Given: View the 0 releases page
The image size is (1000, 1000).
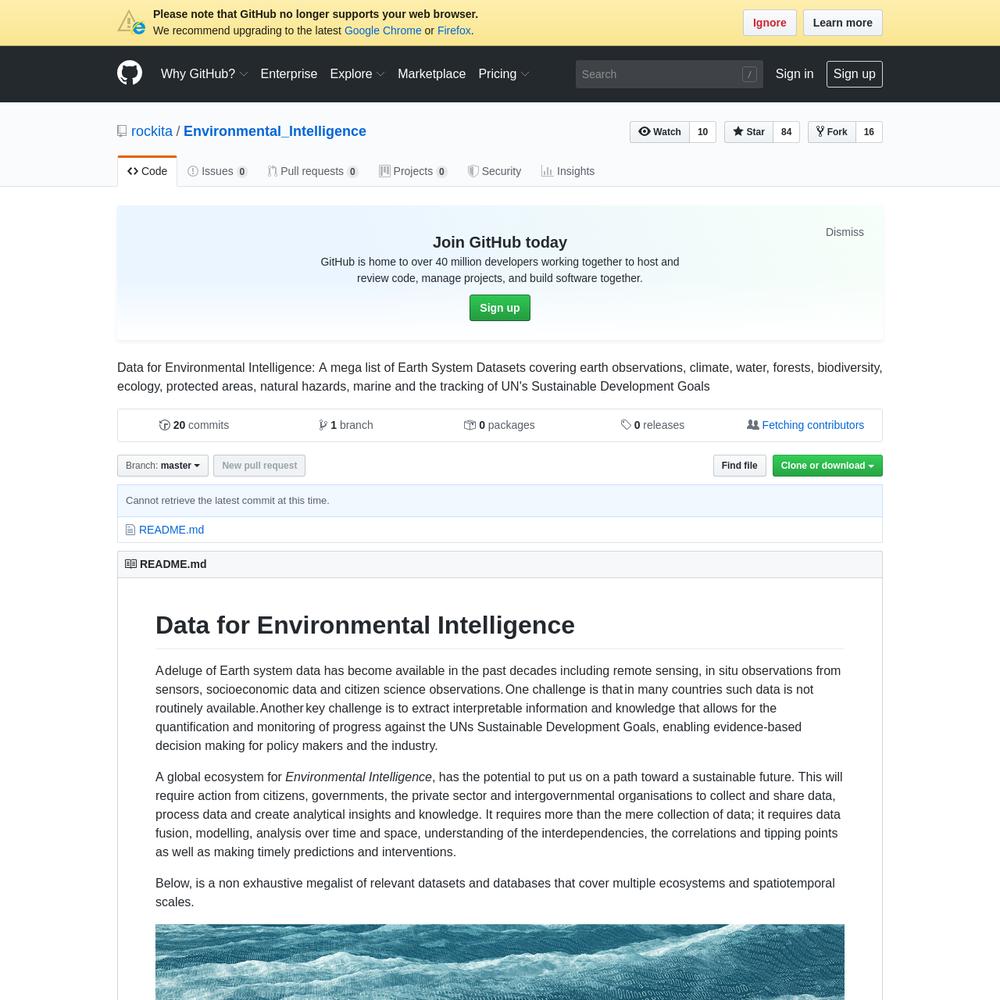Looking at the screenshot, I should [652, 425].
